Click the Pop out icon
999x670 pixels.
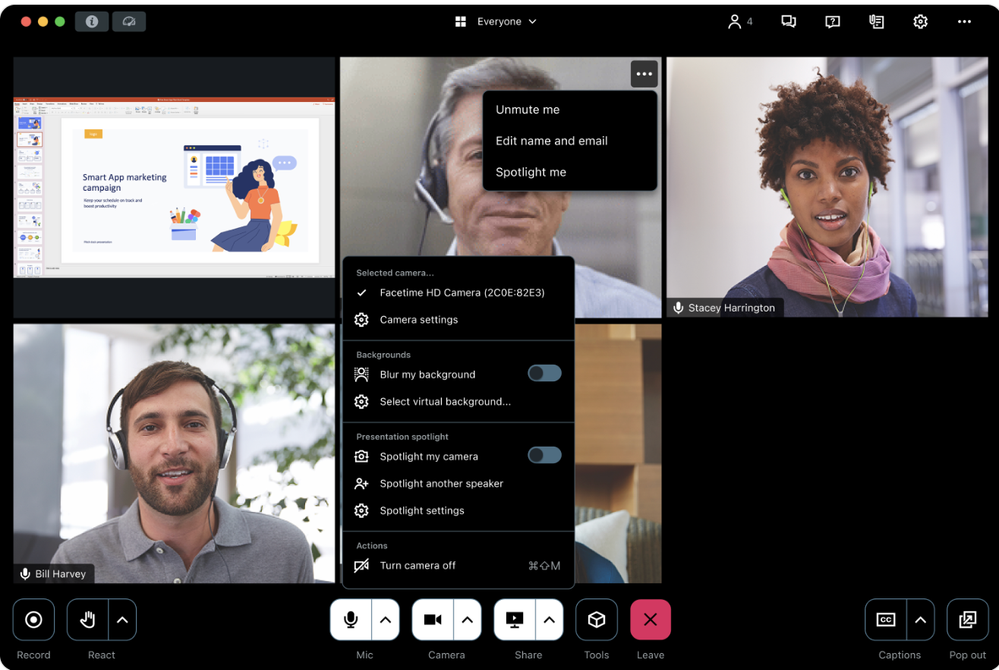click(x=967, y=620)
